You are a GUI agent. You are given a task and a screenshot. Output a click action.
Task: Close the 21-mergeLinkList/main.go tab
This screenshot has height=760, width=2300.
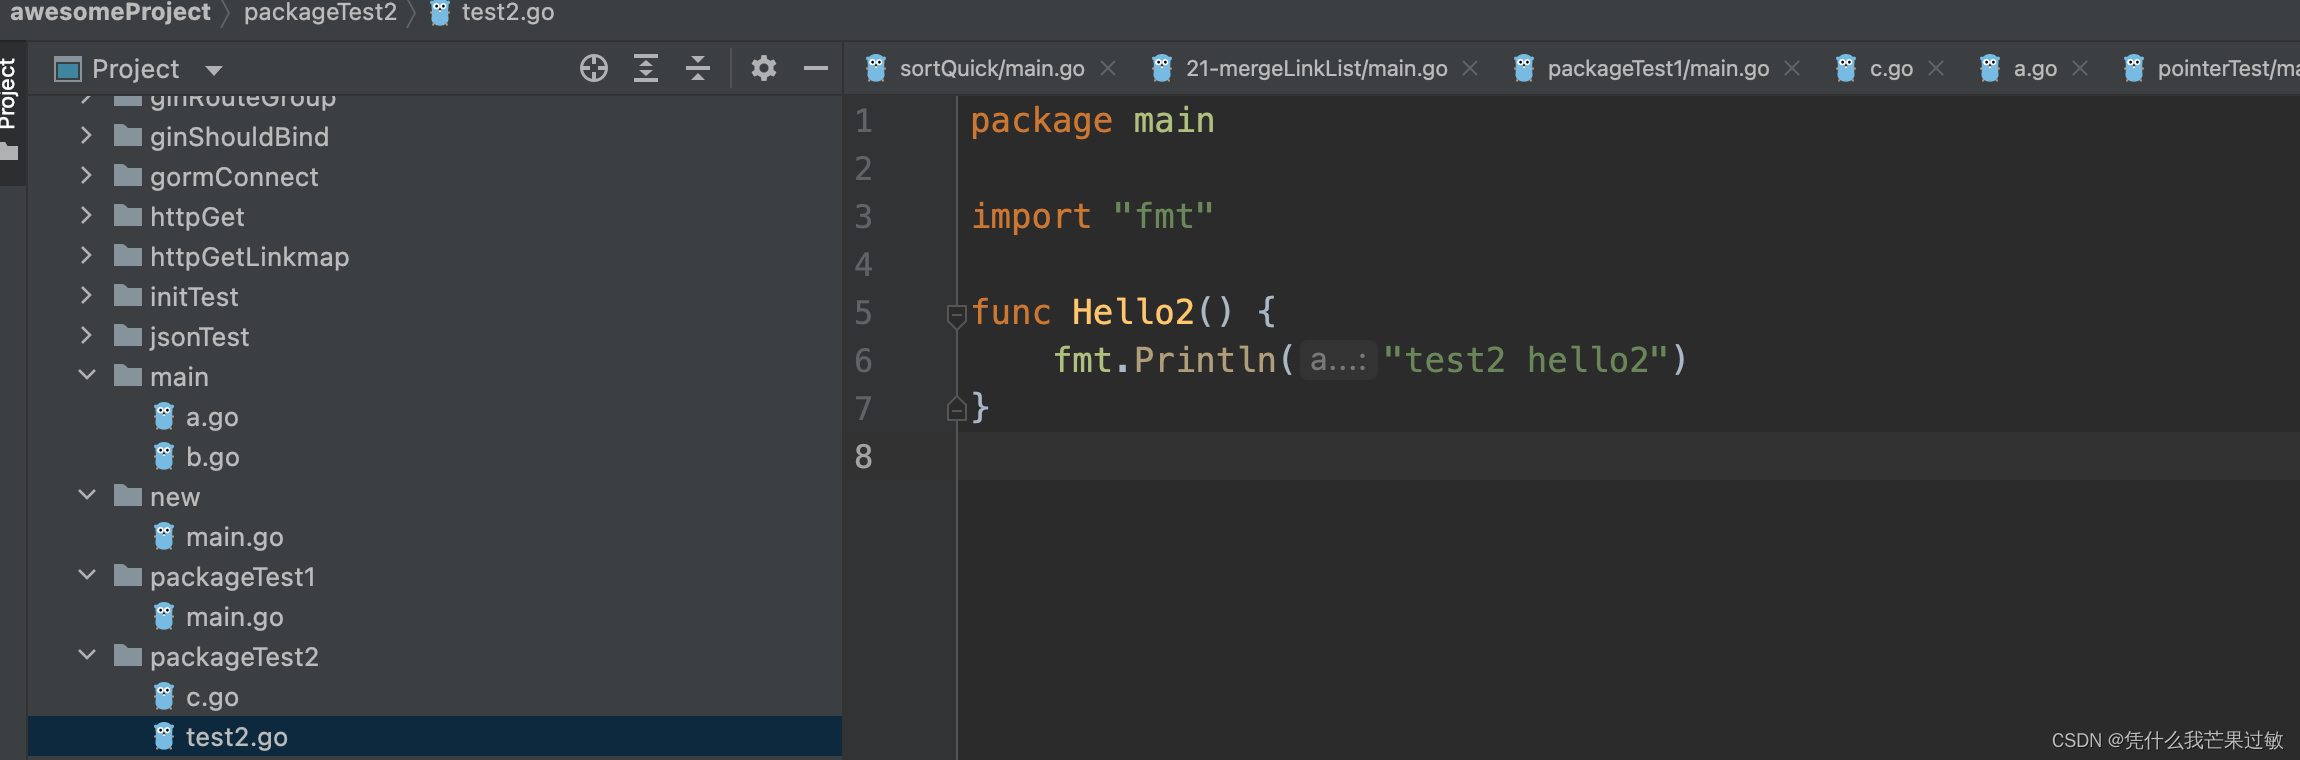[x=1470, y=68]
